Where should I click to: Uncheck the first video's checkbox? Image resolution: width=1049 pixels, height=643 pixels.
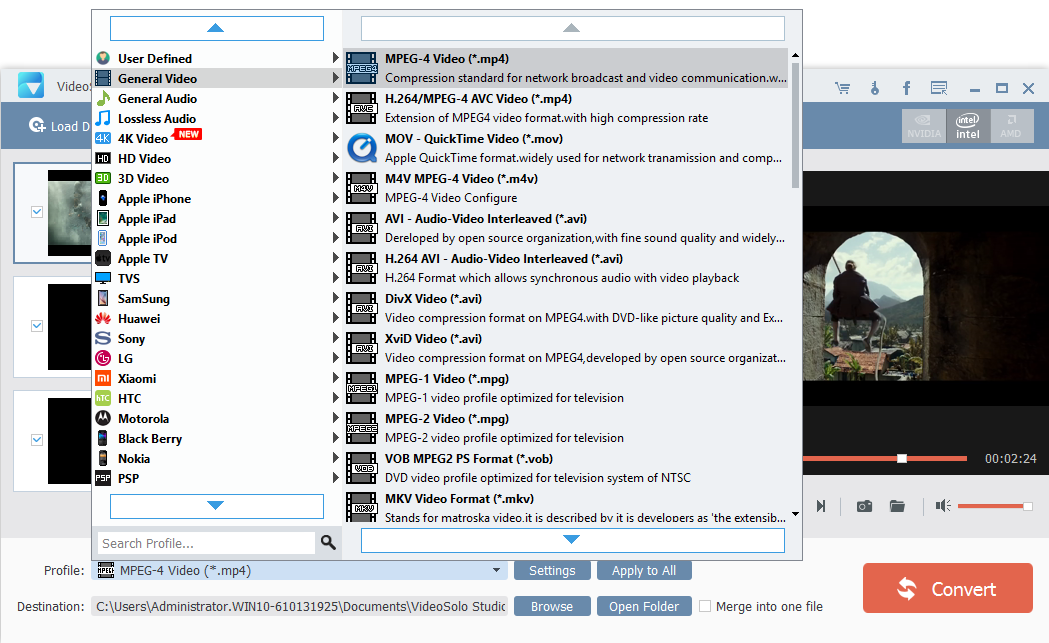tap(37, 212)
